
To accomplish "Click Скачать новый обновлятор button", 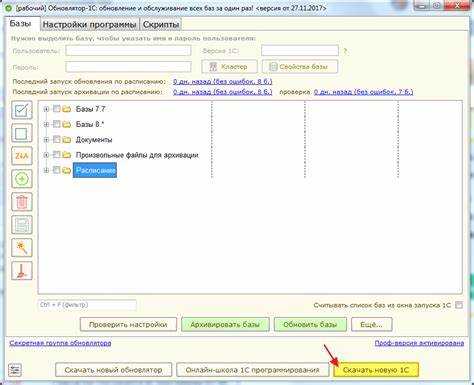I will point(113,370).
